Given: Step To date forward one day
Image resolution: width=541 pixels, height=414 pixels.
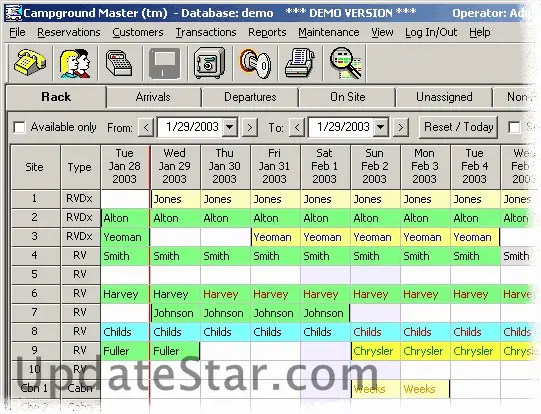Looking at the screenshot, I should point(401,128).
